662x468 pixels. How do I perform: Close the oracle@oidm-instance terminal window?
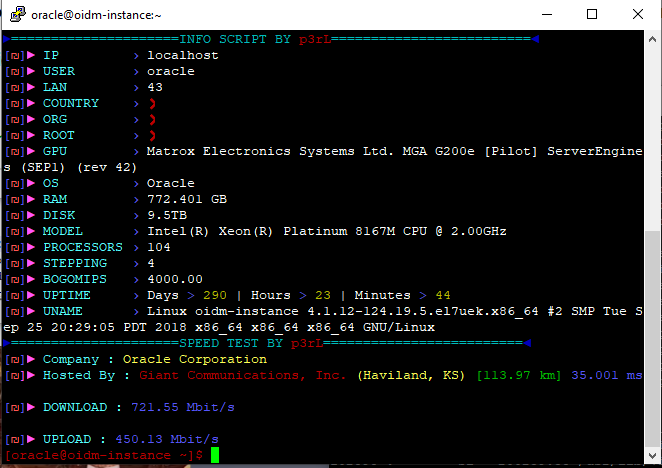click(638, 14)
